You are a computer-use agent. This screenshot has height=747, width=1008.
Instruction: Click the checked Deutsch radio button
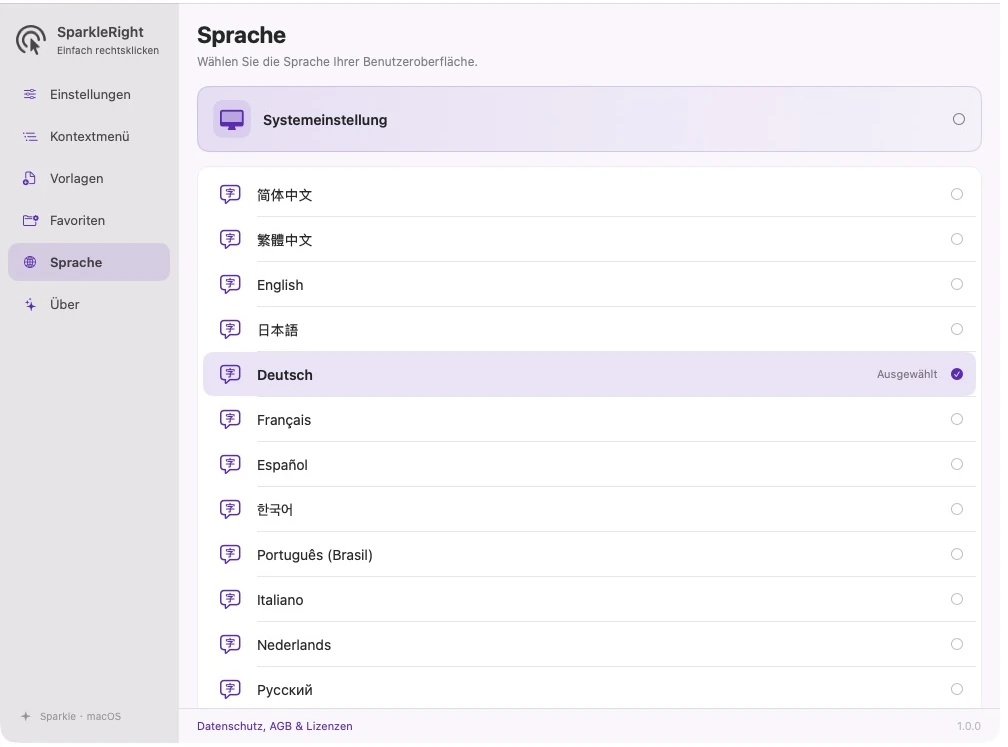click(957, 374)
